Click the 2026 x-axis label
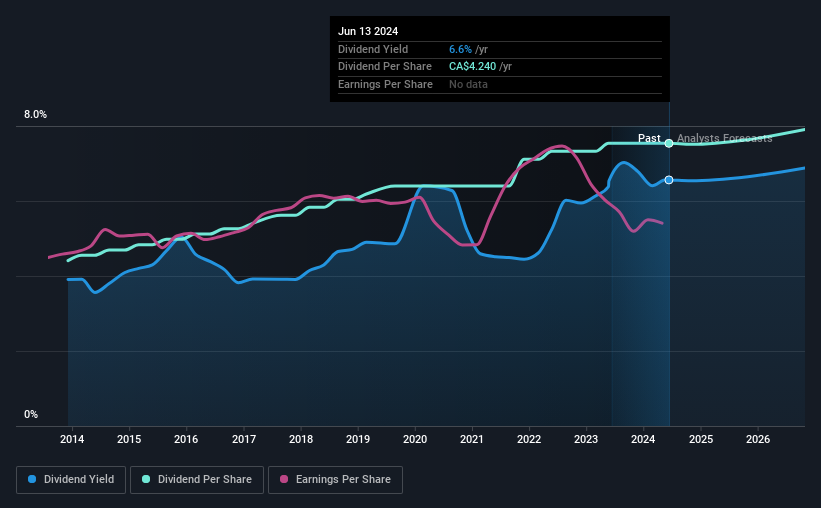This screenshot has width=821, height=508. point(758,439)
